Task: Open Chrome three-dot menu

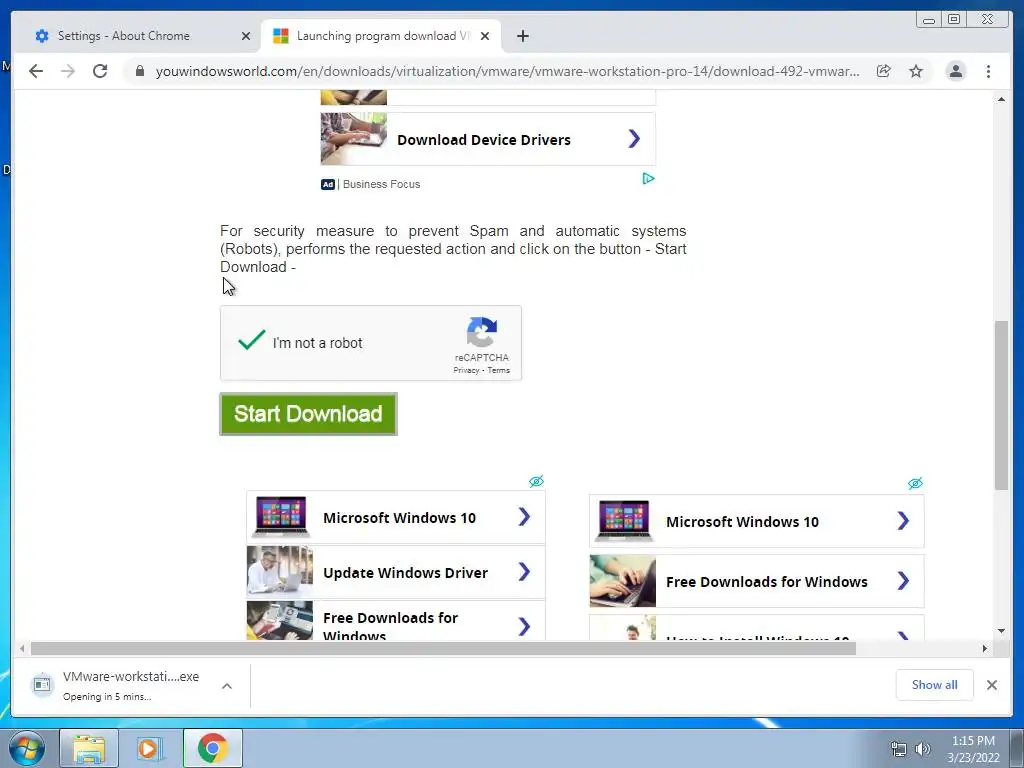Action: coord(988,71)
